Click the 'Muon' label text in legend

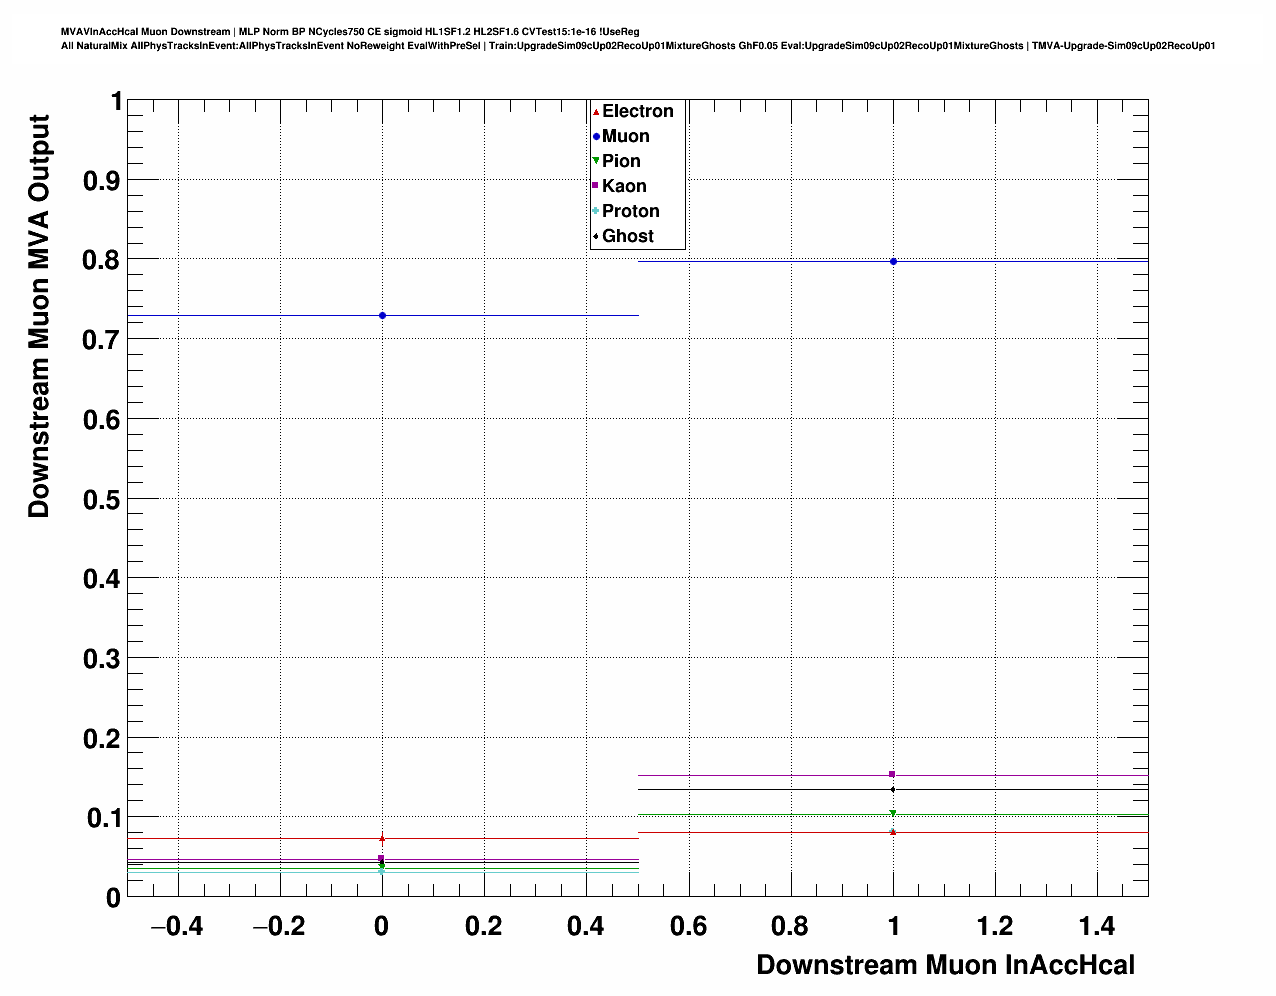click(626, 136)
